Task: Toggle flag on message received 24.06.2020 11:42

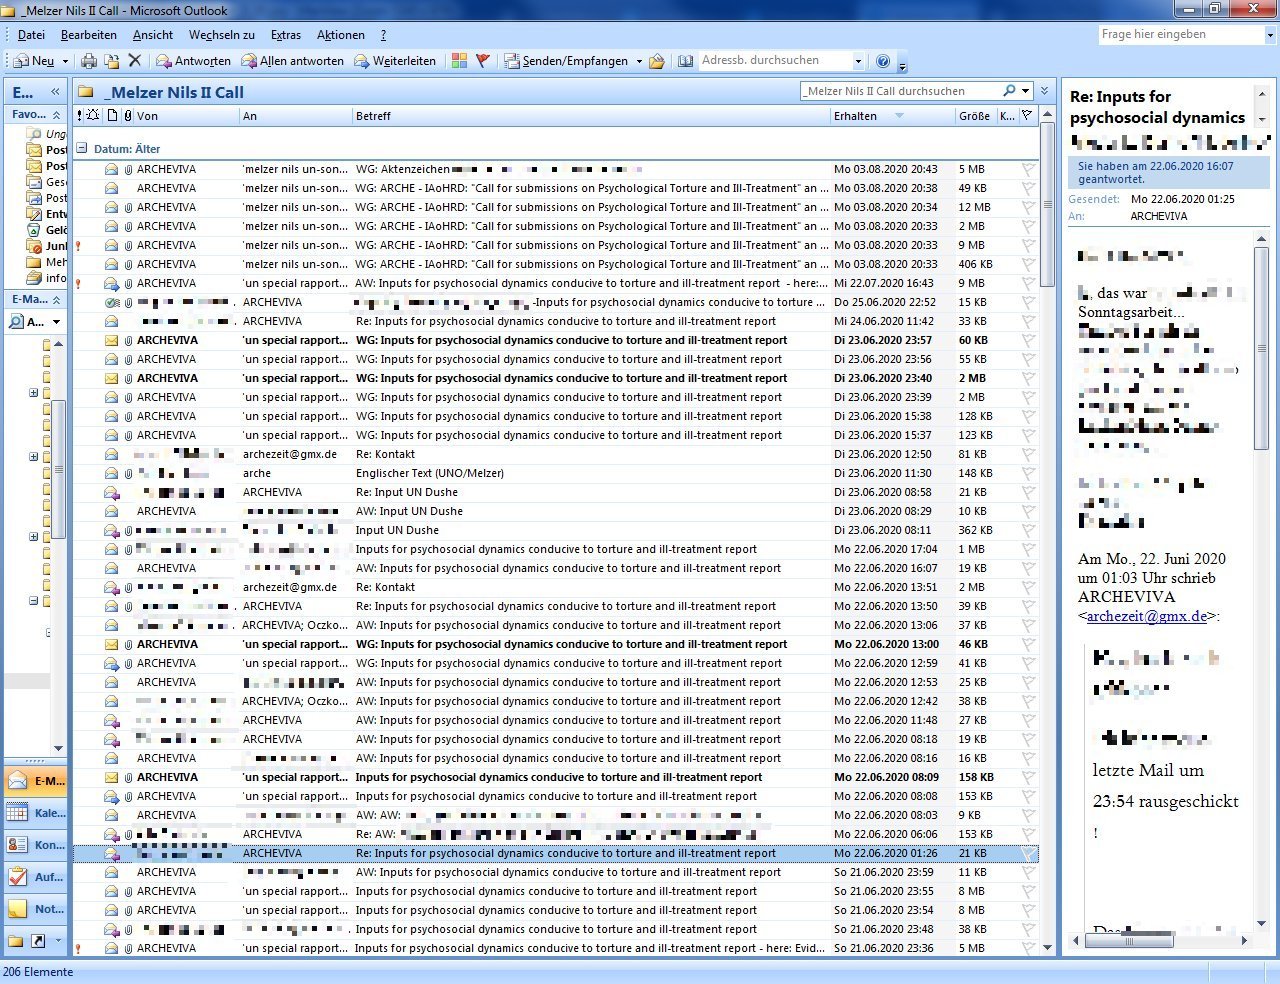Action: tap(1028, 322)
